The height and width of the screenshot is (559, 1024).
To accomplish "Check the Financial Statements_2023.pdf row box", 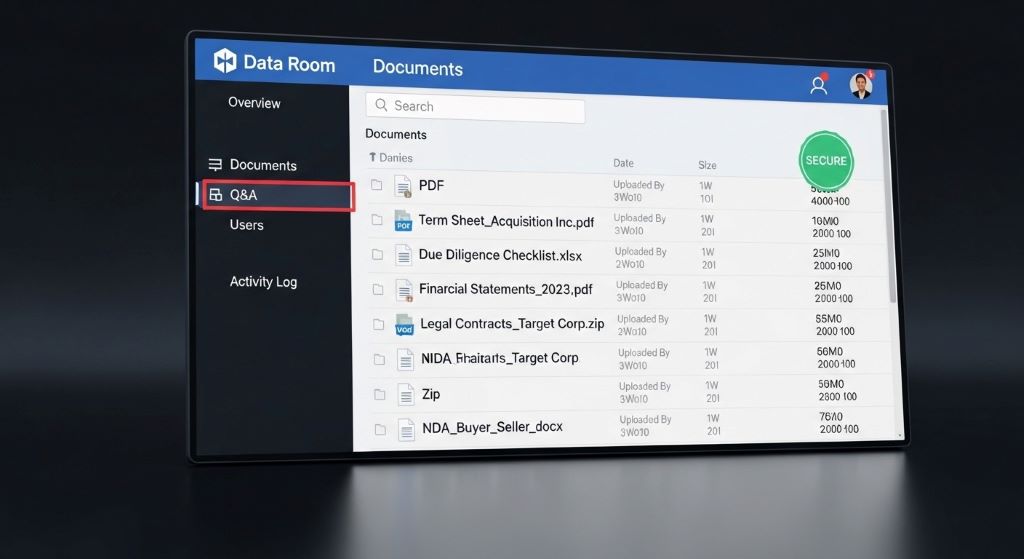I will [x=378, y=289].
